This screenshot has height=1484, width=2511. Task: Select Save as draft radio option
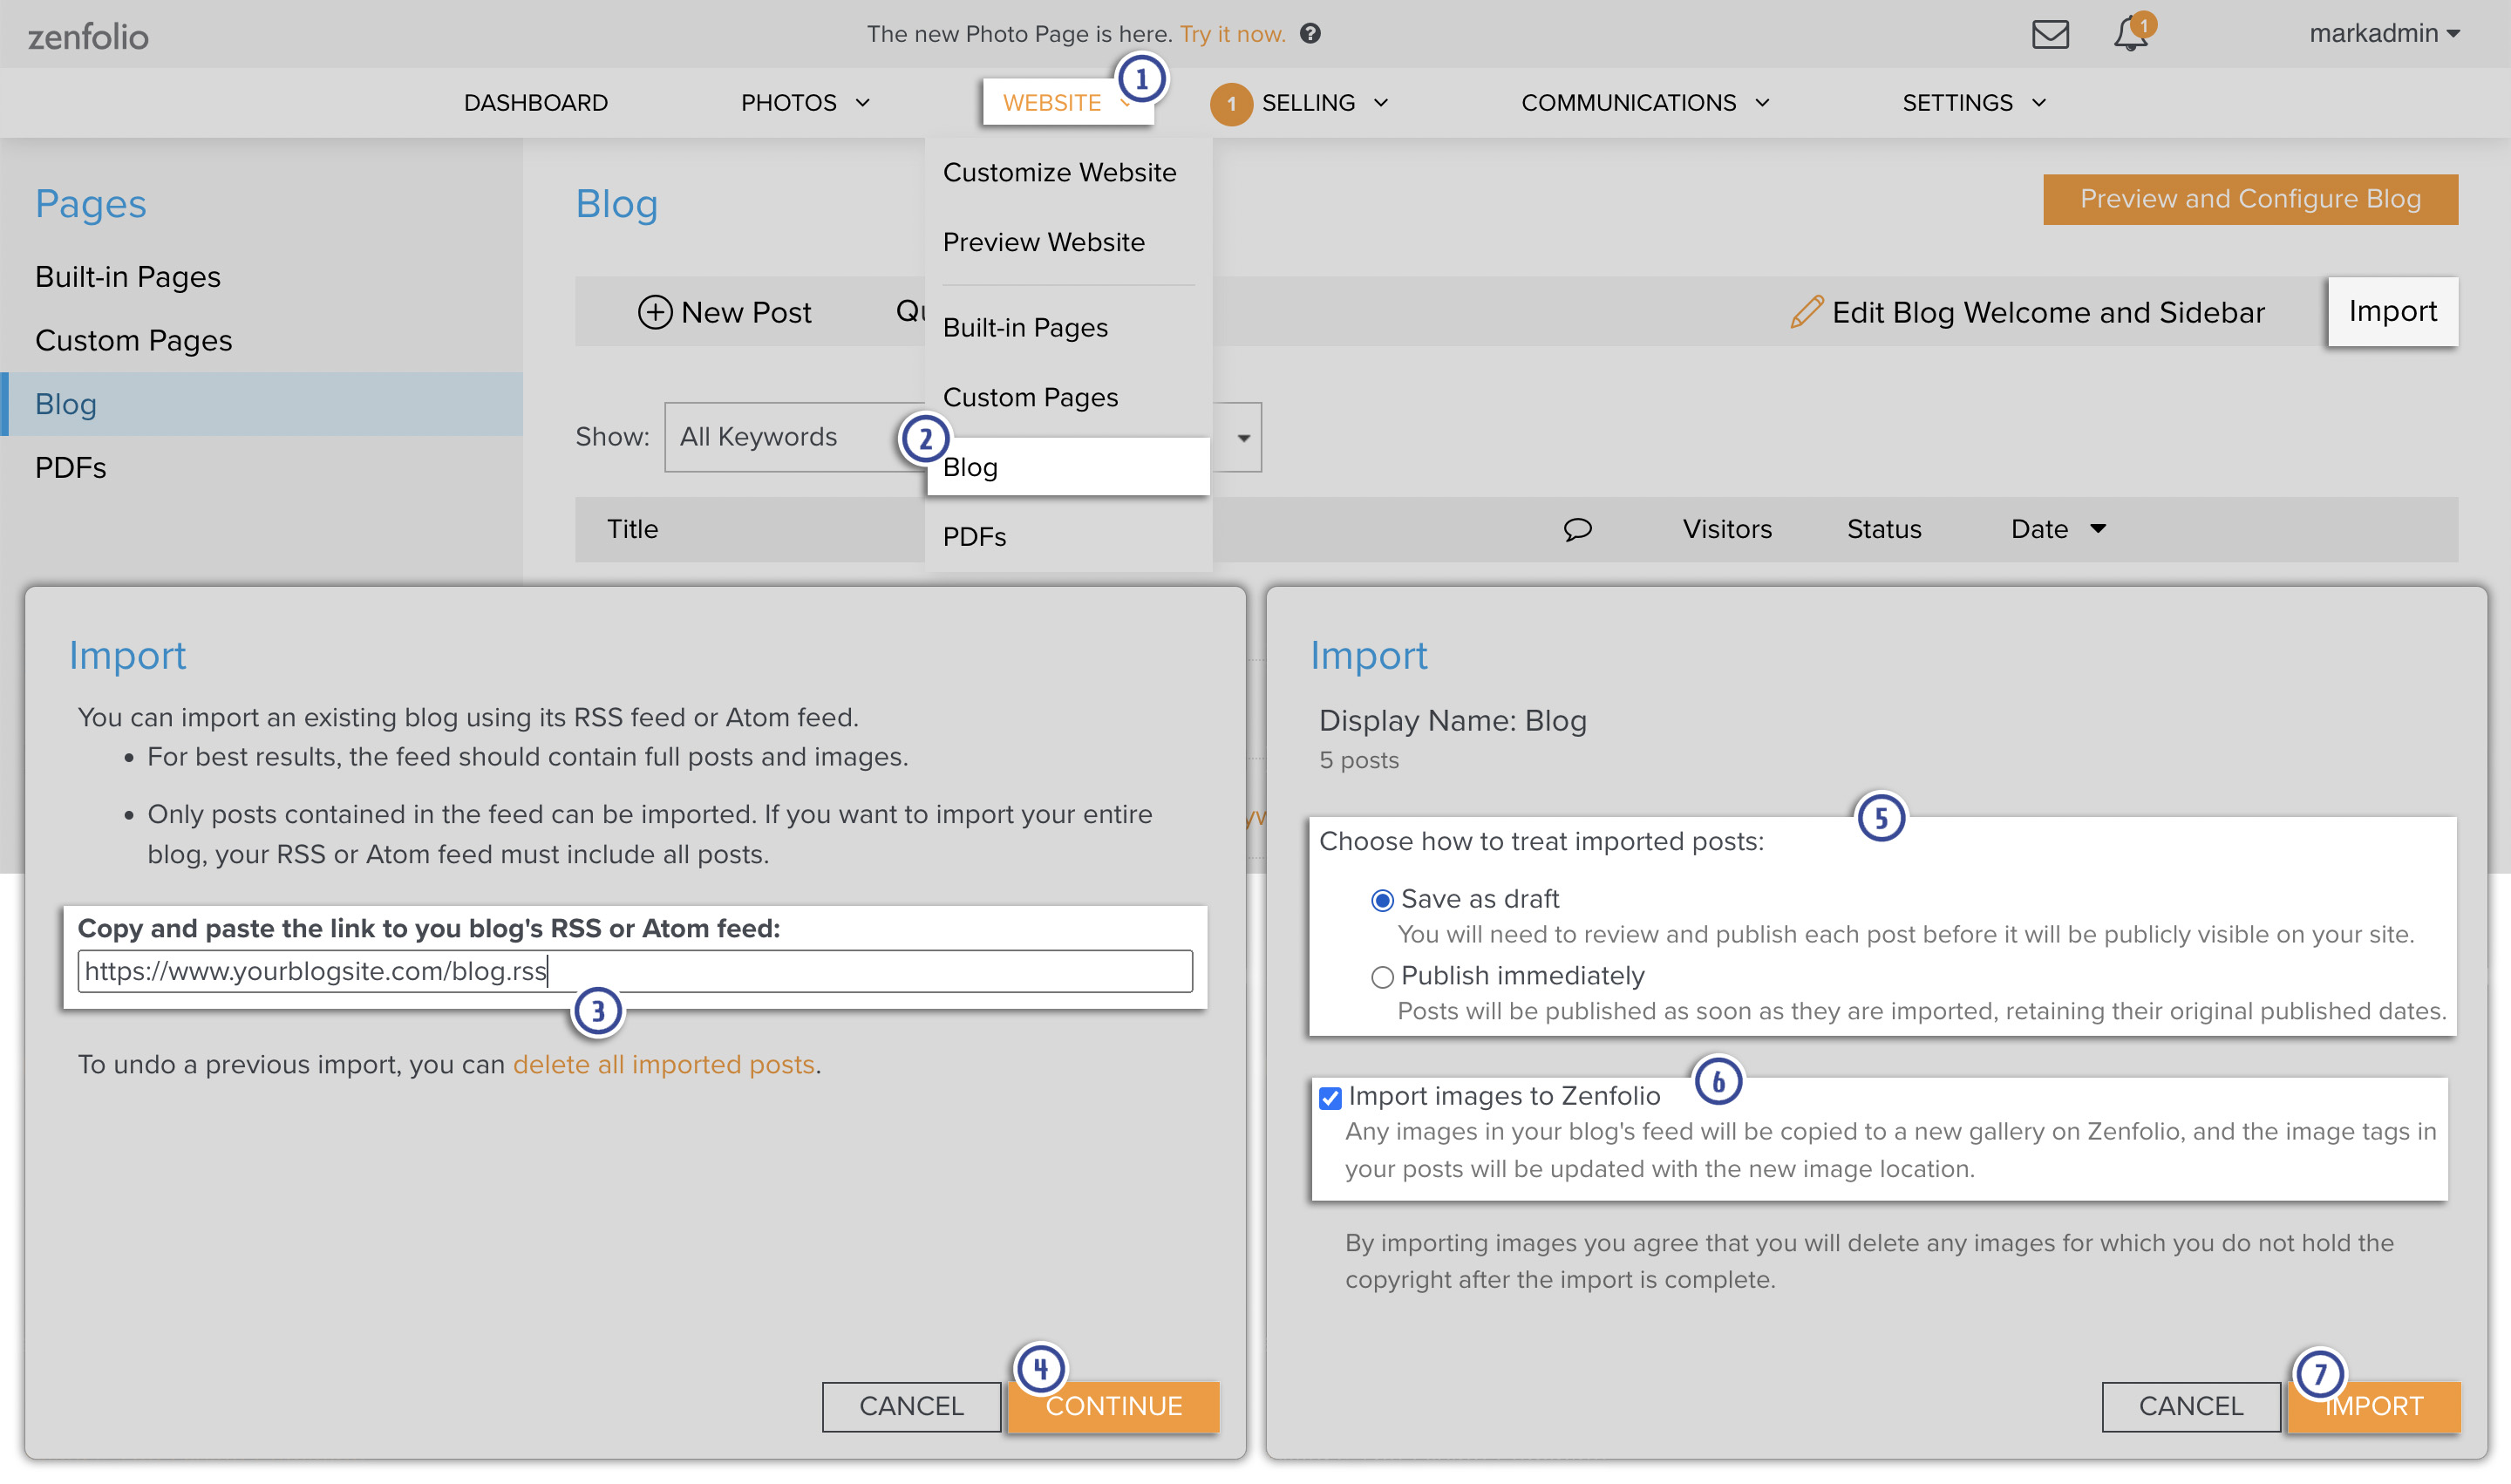1382,901
